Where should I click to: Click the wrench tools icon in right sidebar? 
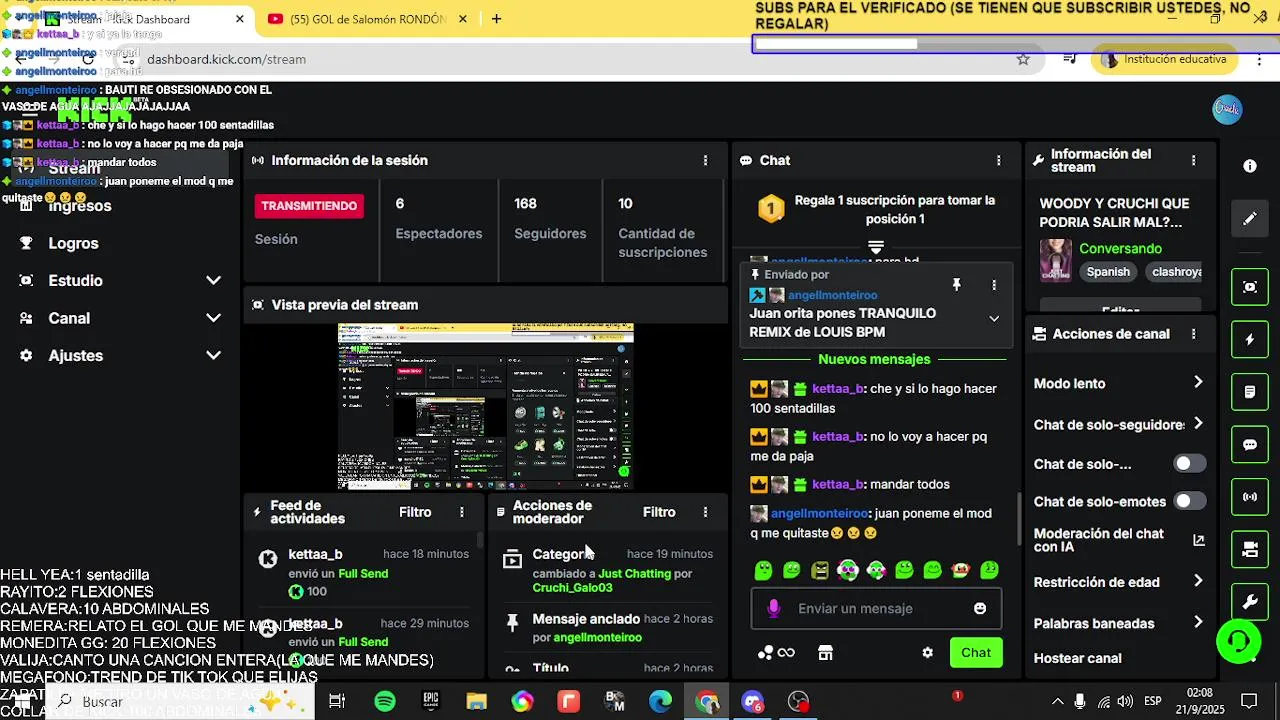coord(1250,602)
